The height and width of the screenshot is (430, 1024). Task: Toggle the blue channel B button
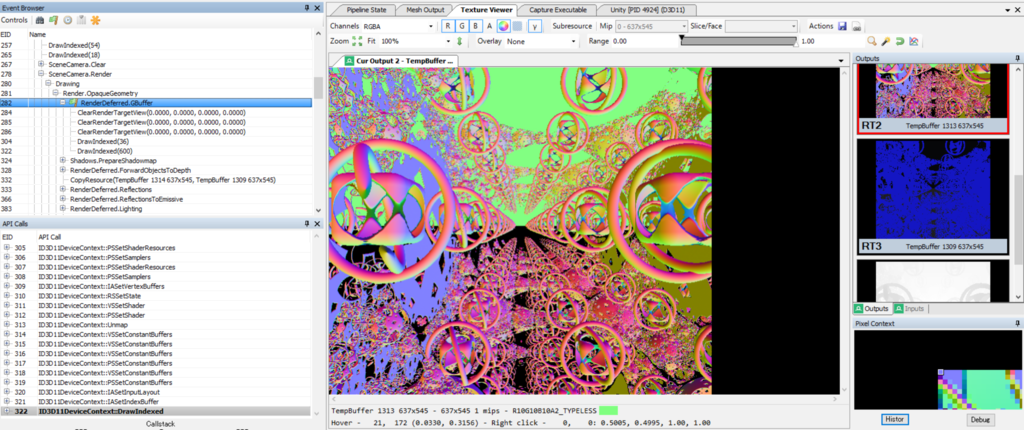pos(477,26)
